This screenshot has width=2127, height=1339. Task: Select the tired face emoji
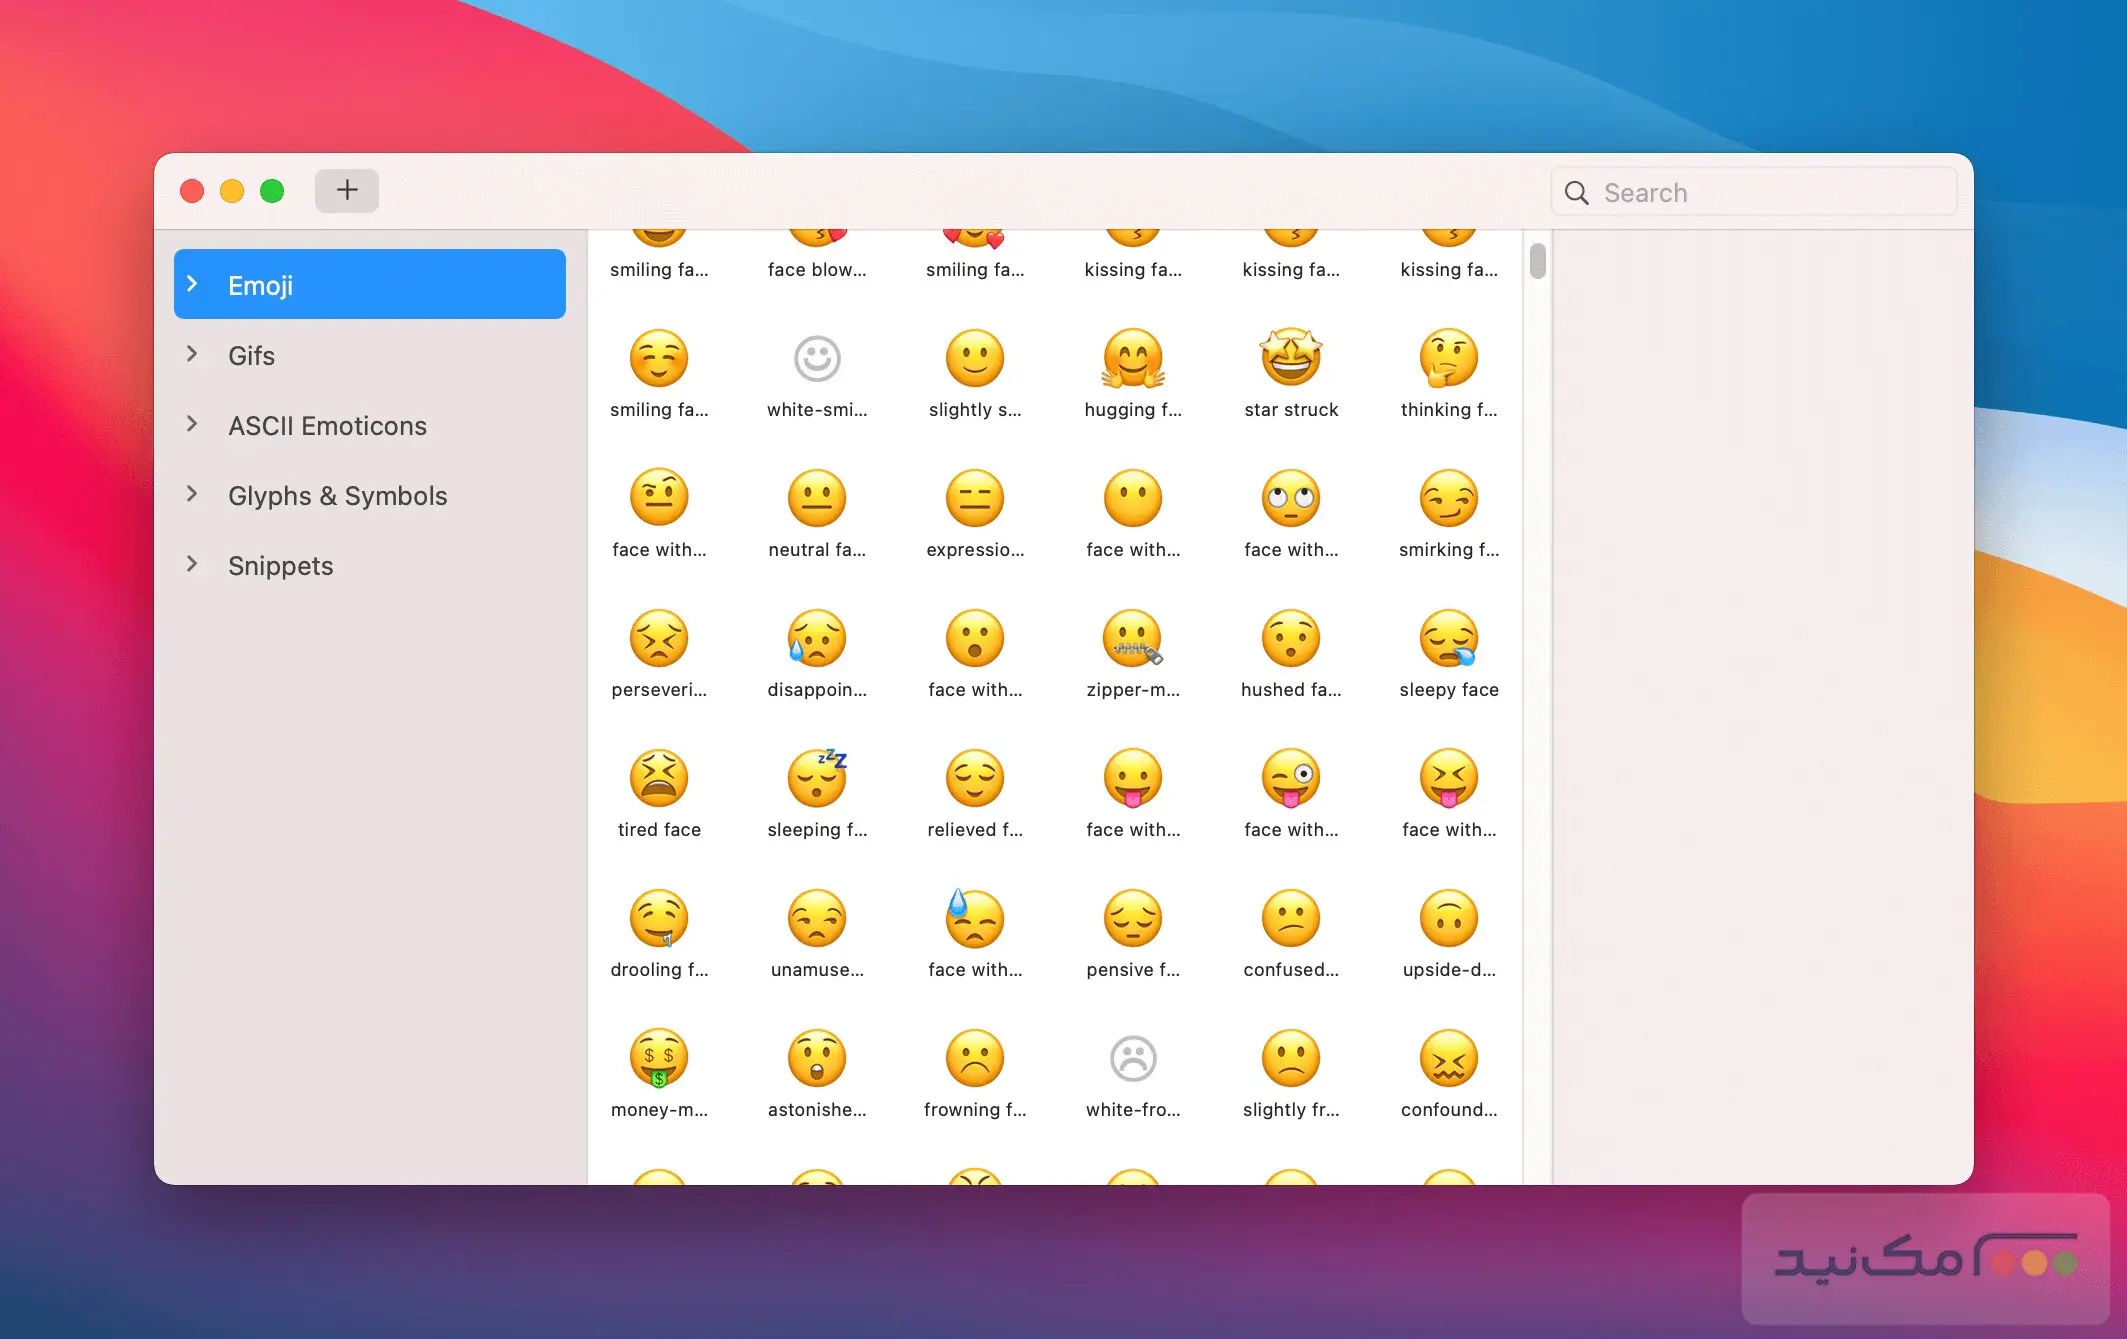pos(659,778)
